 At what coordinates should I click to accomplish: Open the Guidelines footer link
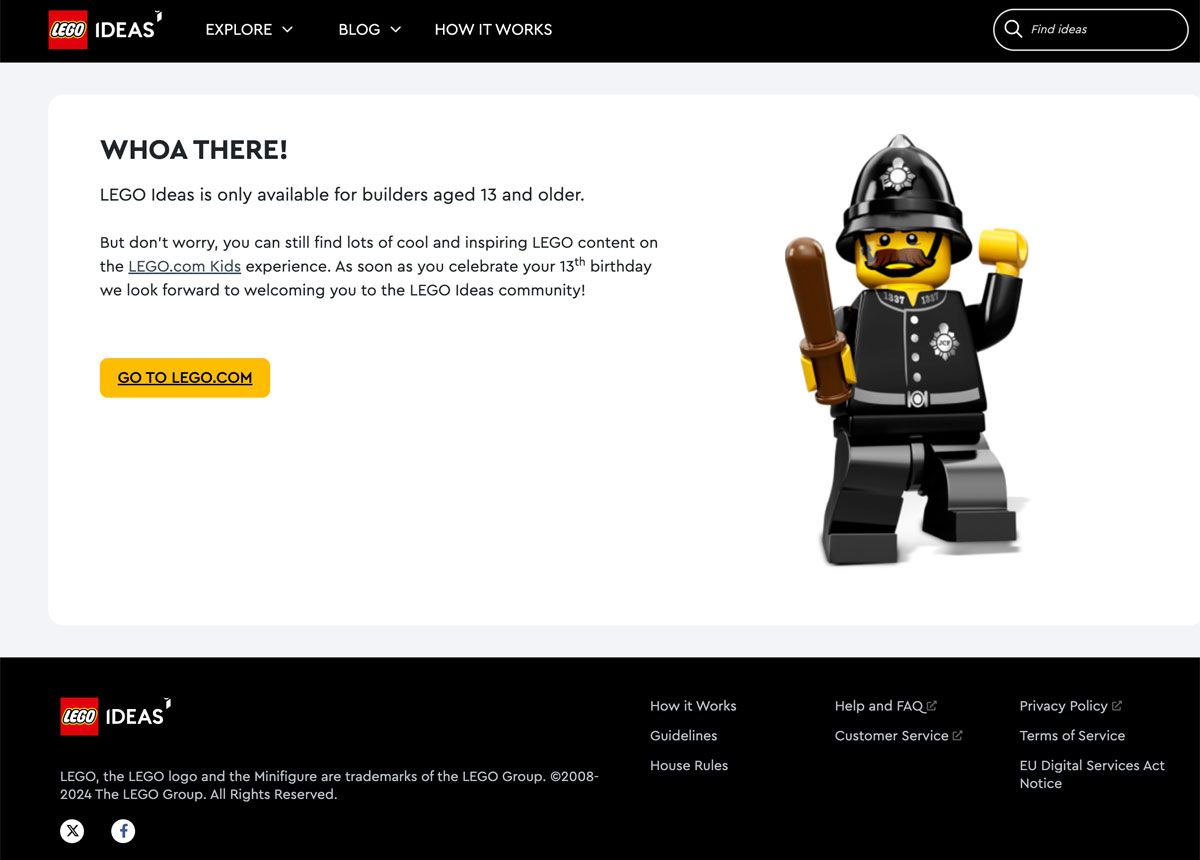pyautogui.click(x=683, y=736)
